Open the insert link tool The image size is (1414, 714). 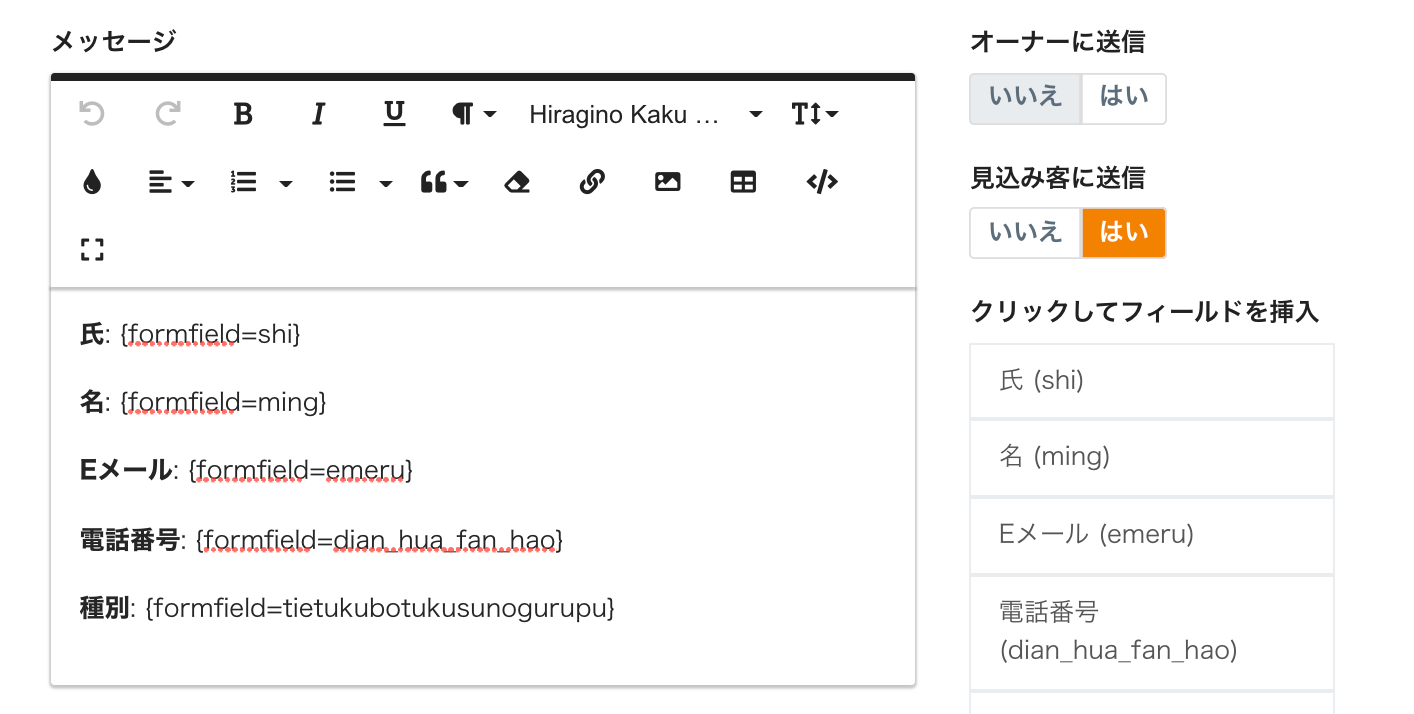click(592, 182)
